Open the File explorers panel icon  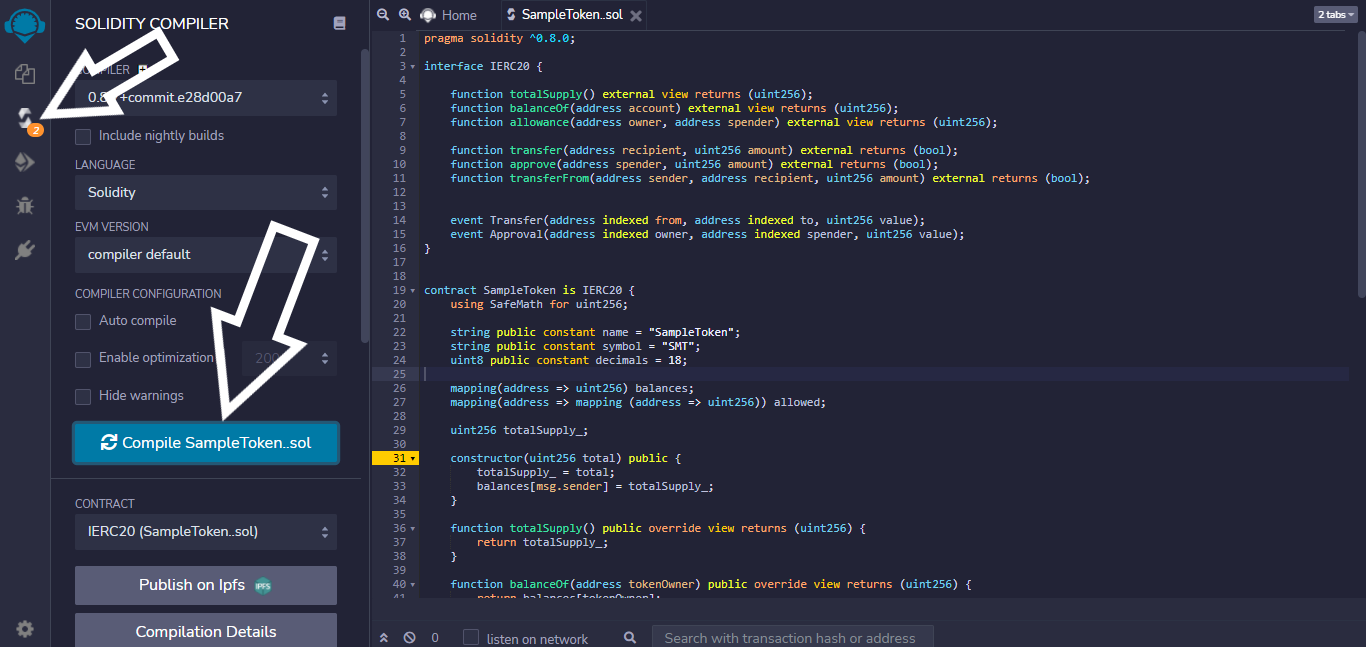tap(25, 74)
